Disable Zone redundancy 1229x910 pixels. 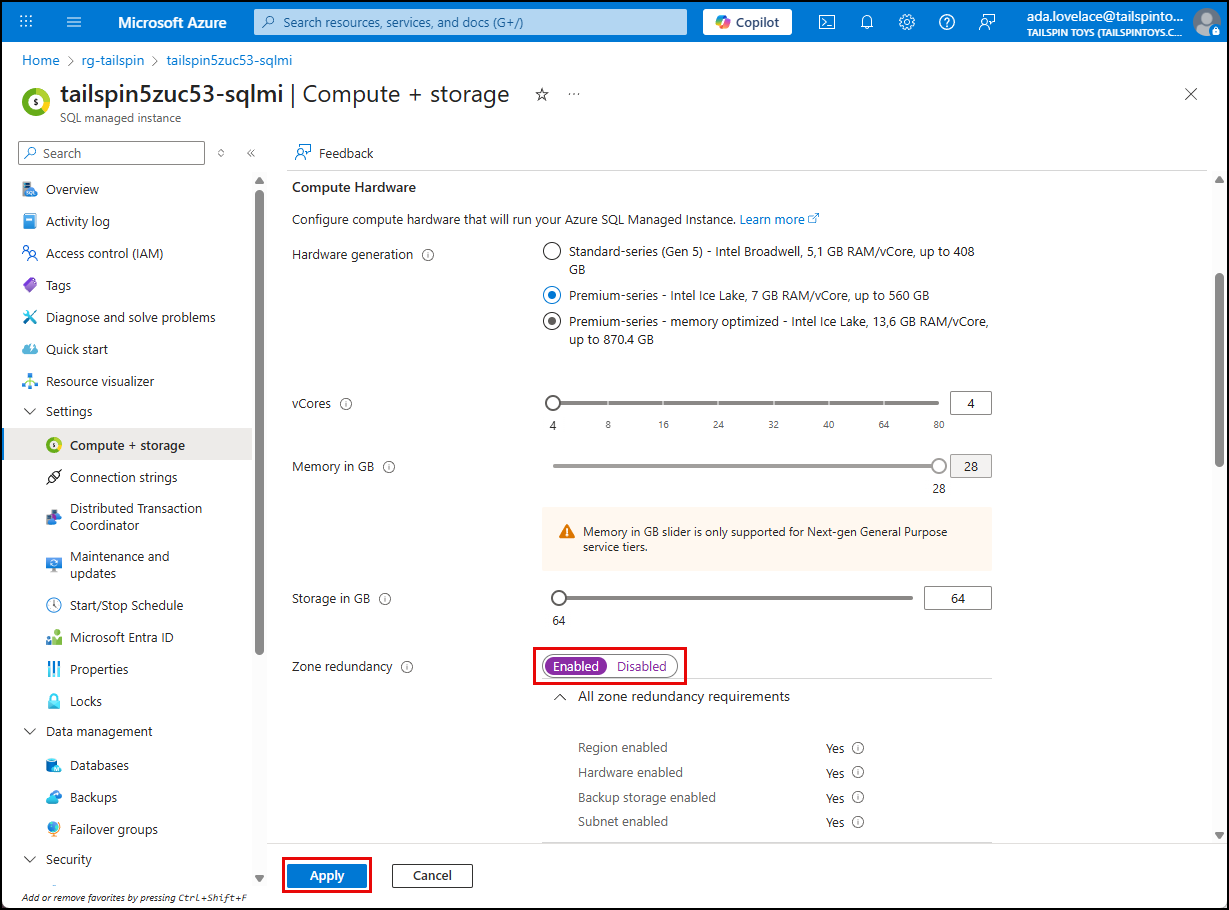(x=641, y=666)
